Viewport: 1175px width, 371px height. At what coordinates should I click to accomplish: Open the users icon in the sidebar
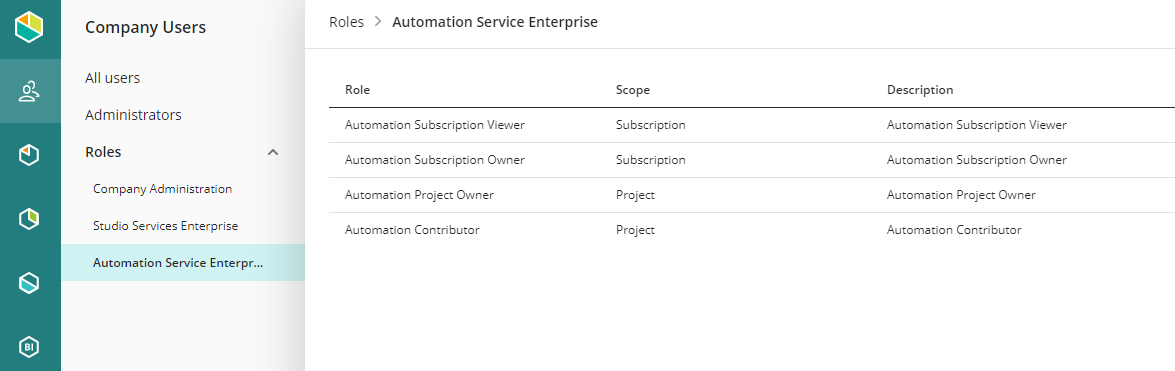point(28,91)
